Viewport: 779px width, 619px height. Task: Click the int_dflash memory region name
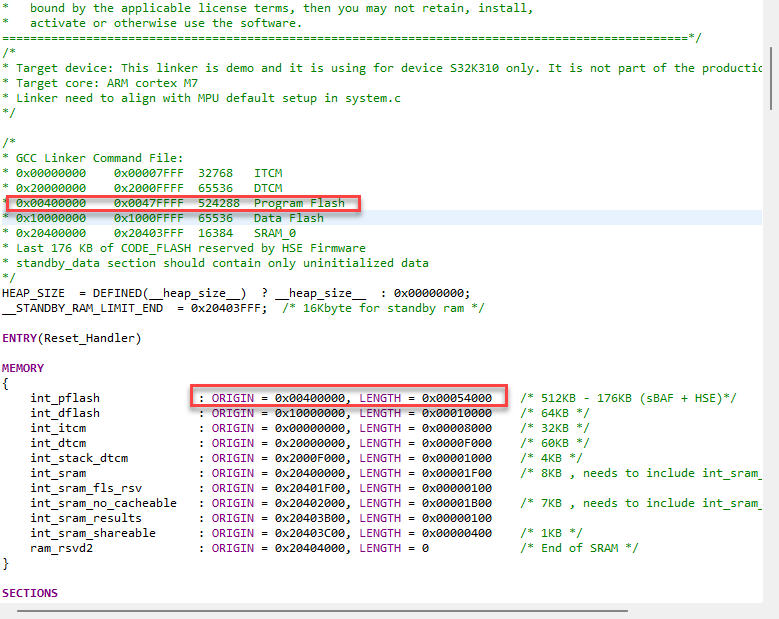click(x=65, y=413)
